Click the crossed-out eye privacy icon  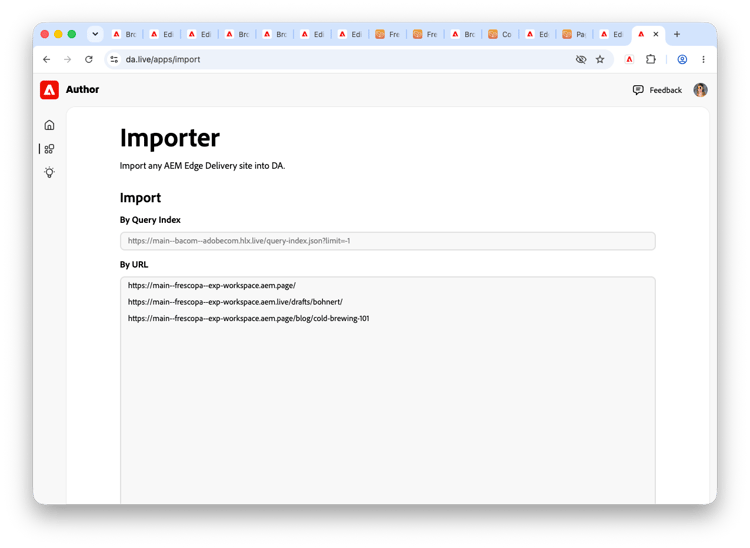pyautogui.click(x=581, y=59)
